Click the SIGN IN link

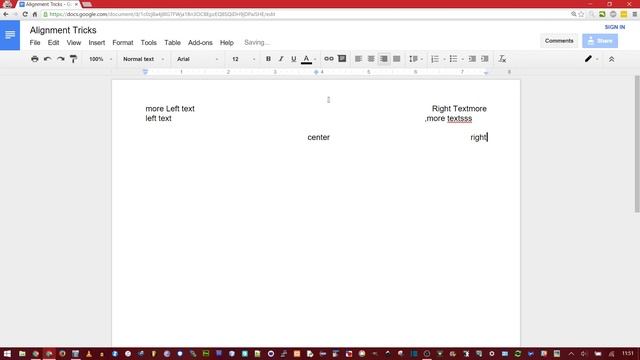tap(615, 27)
